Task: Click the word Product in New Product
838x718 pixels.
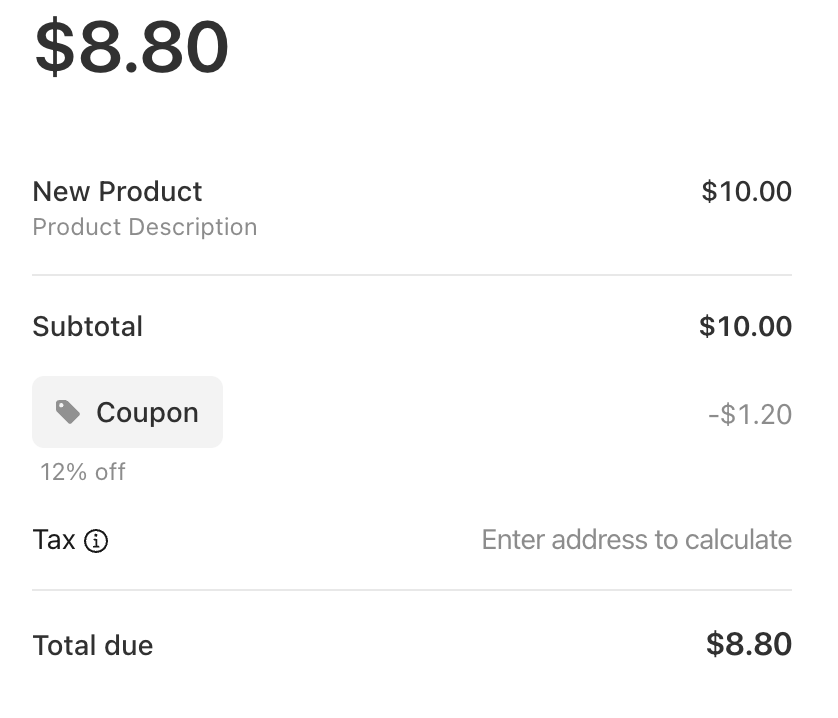Action: [151, 191]
